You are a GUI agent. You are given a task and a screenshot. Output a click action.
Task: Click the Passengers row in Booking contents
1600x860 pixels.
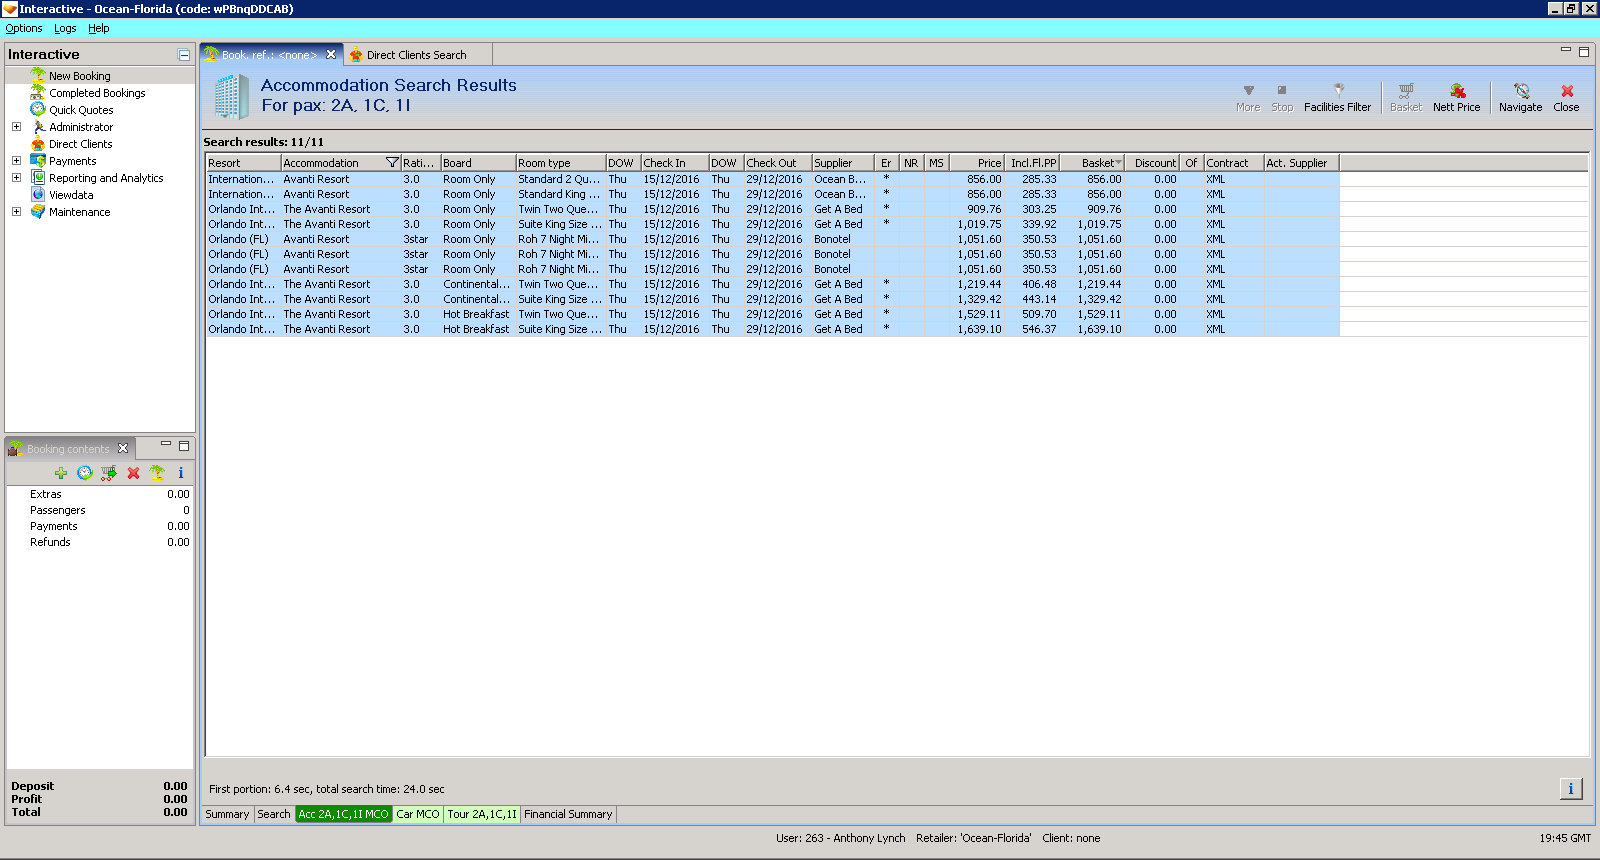(100, 510)
